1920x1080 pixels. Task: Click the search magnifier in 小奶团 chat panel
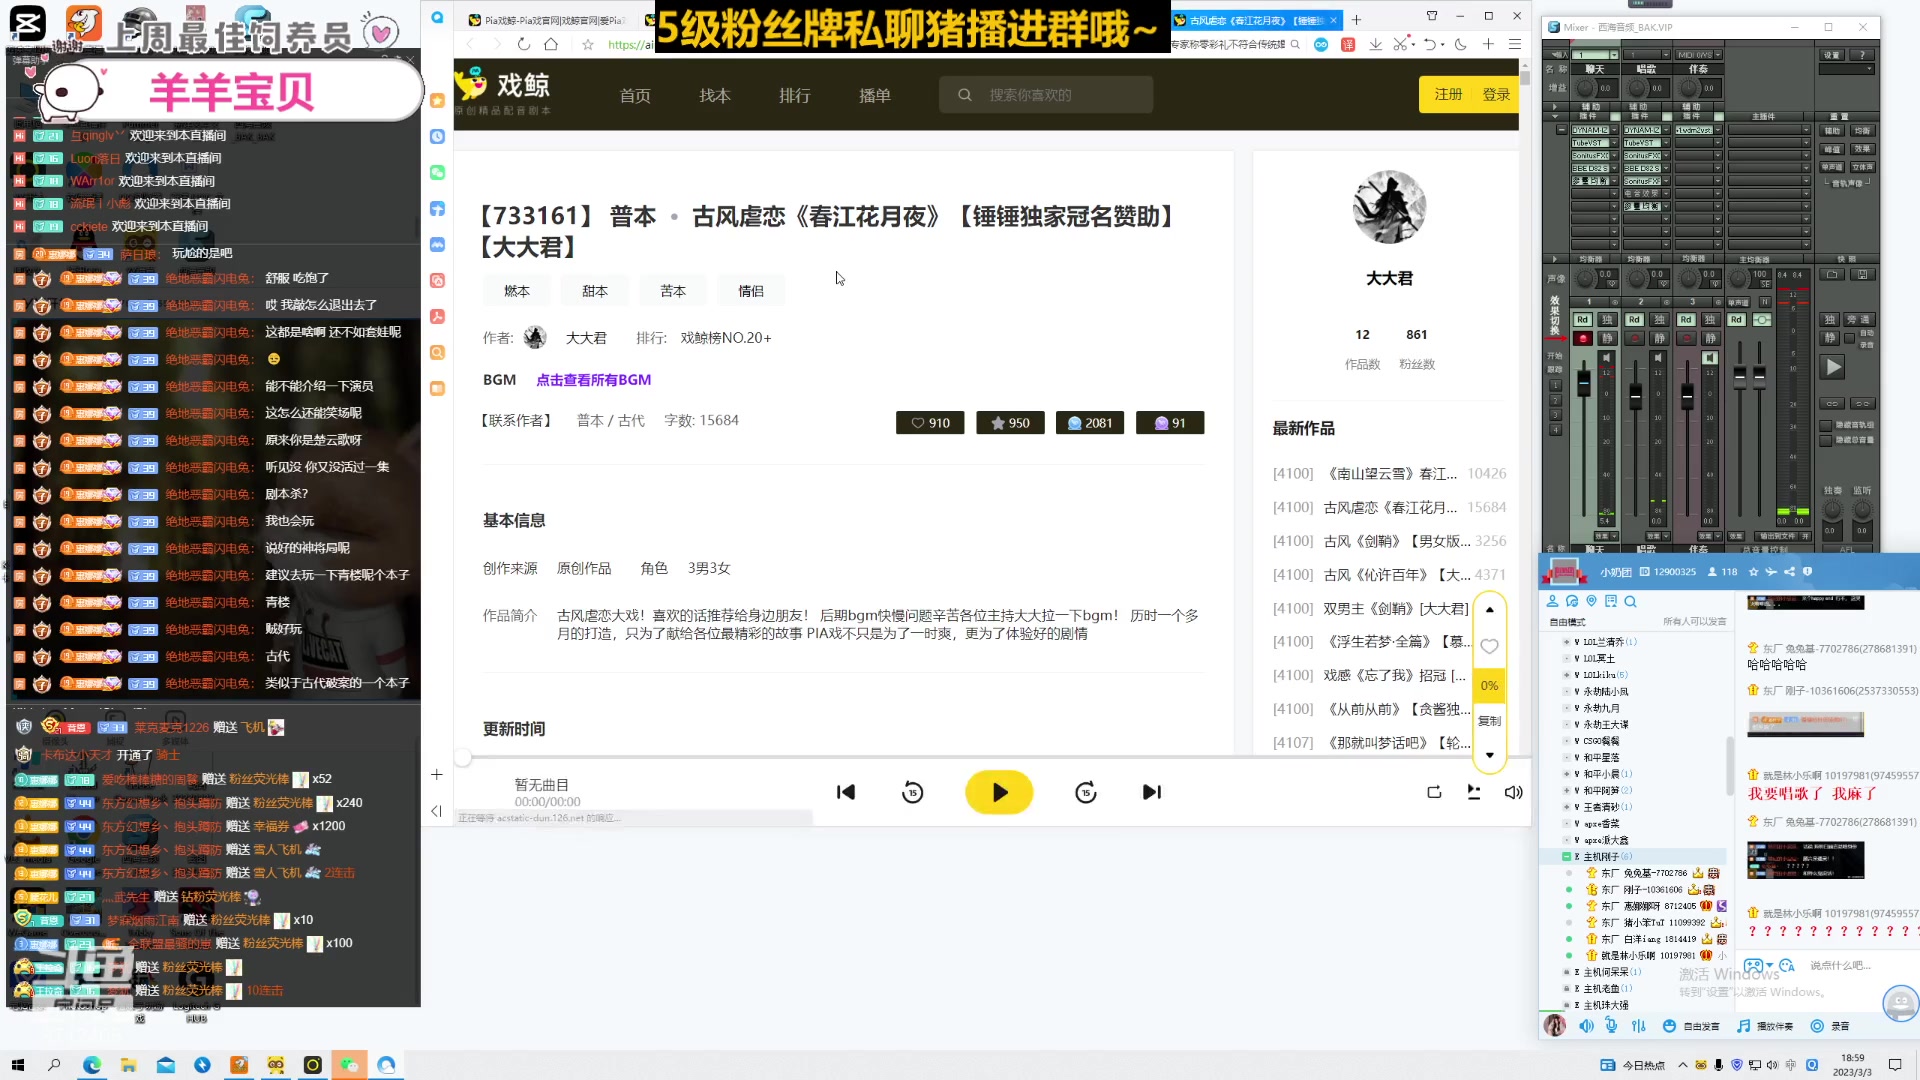click(1631, 602)
